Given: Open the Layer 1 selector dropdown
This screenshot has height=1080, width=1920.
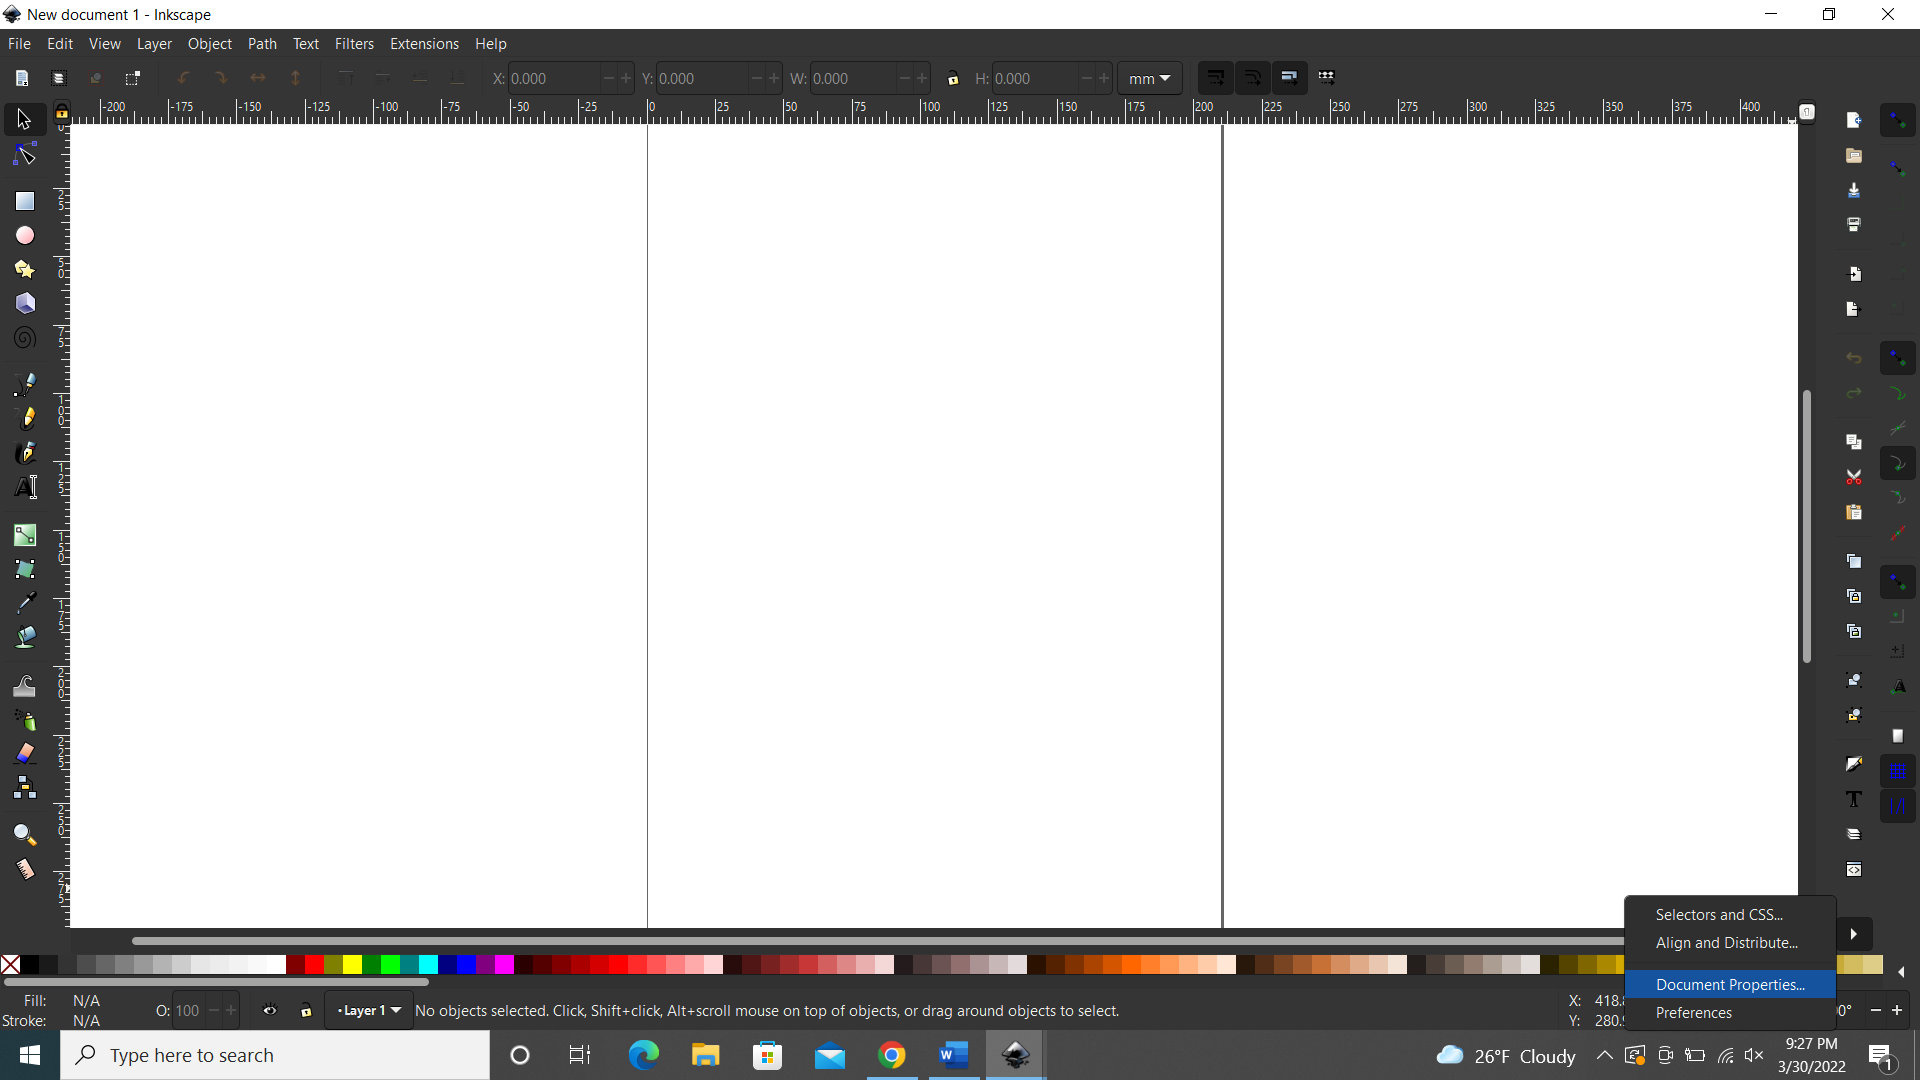Looking at the screenshot, I should coord(368,1010).
